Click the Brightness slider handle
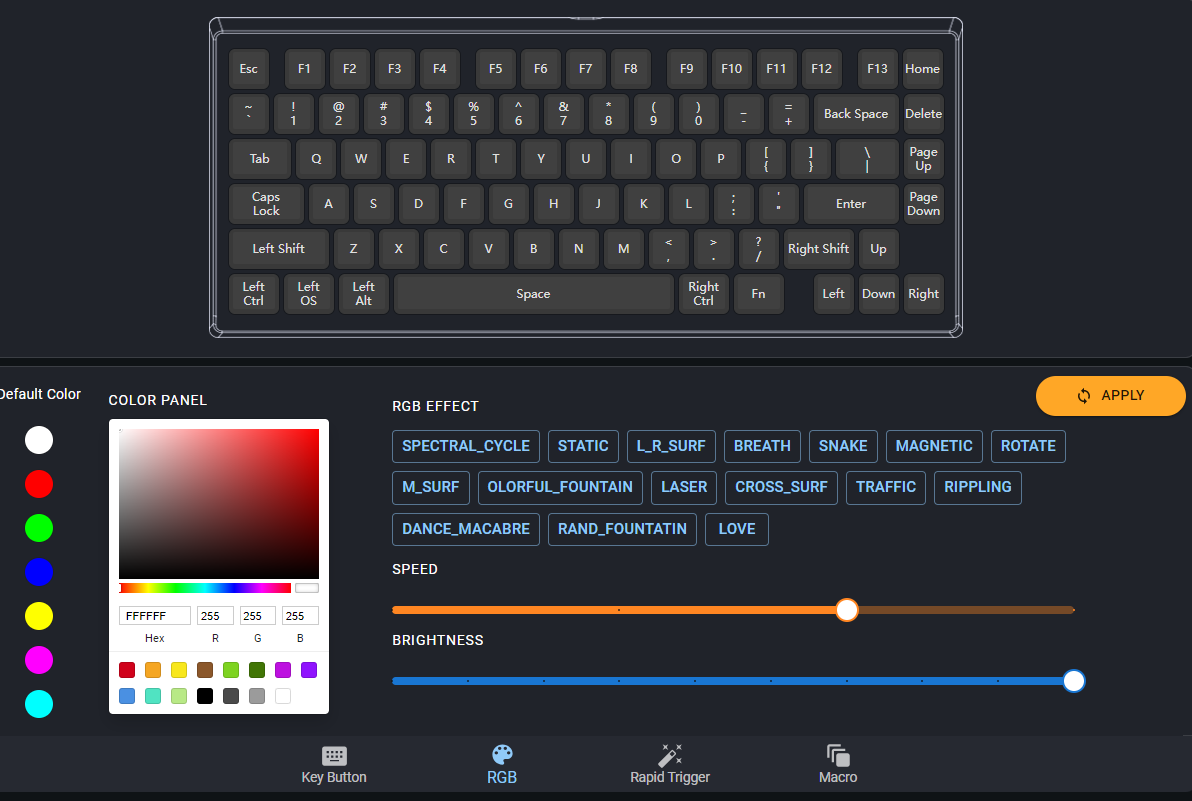 pyautogui.click(x=1074, y=681)
